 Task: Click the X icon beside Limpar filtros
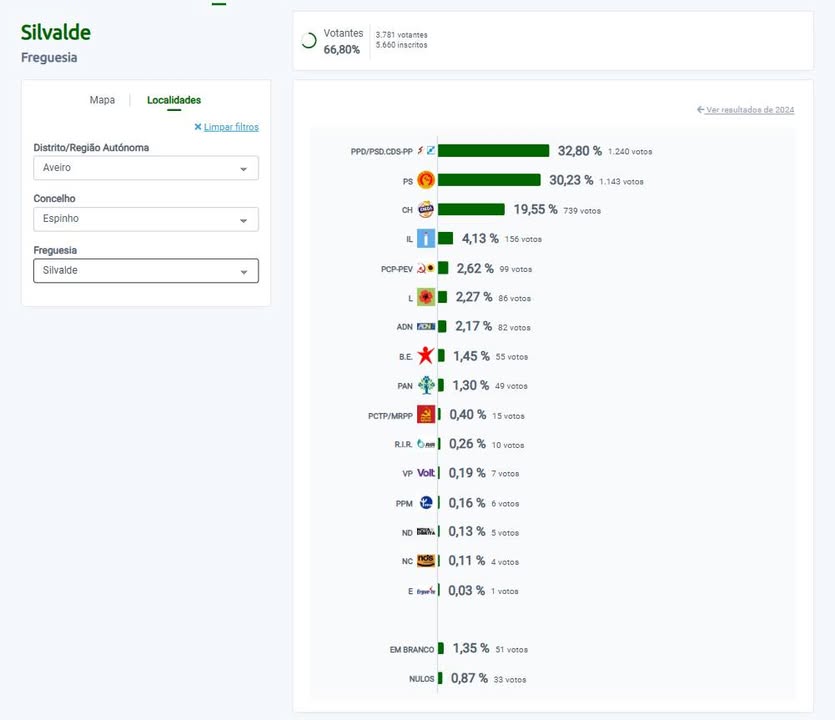tap(198, 127)
